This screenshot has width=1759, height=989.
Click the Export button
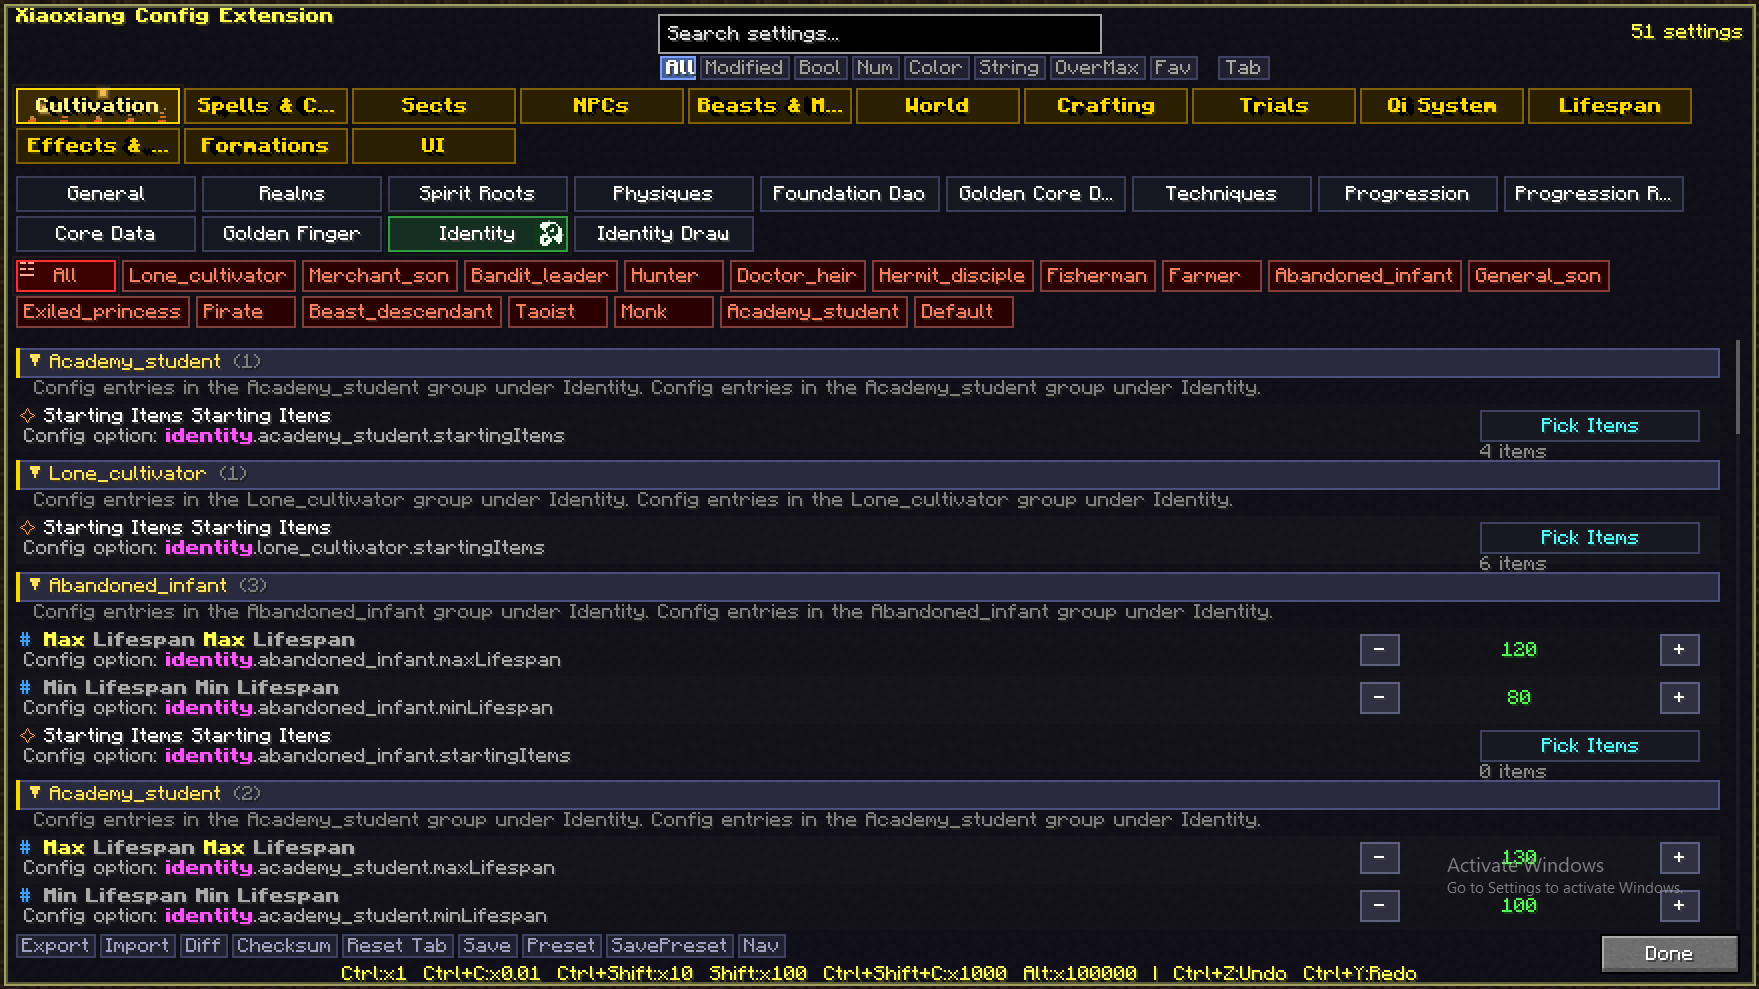point(55,946)
